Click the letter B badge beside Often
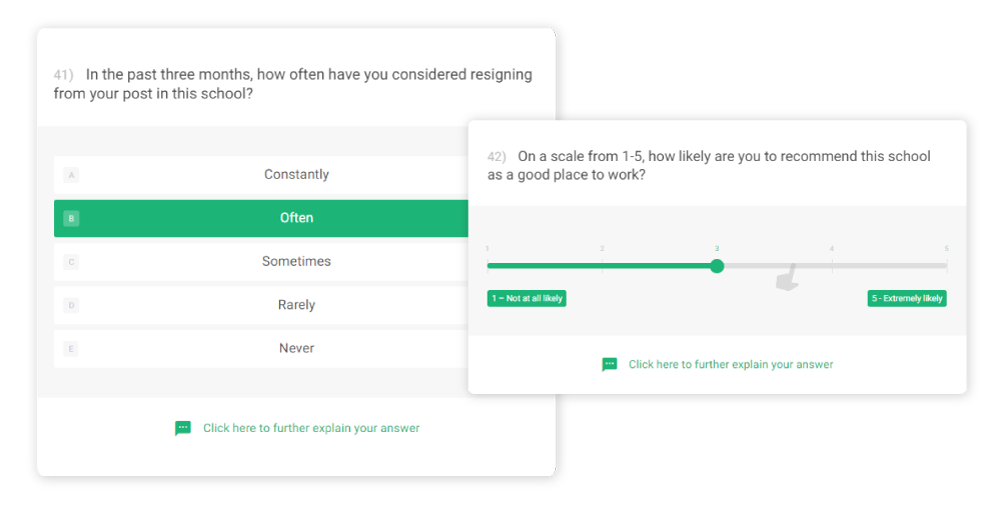The width and height of the screenshot is (1000, 505). point(71,218)
